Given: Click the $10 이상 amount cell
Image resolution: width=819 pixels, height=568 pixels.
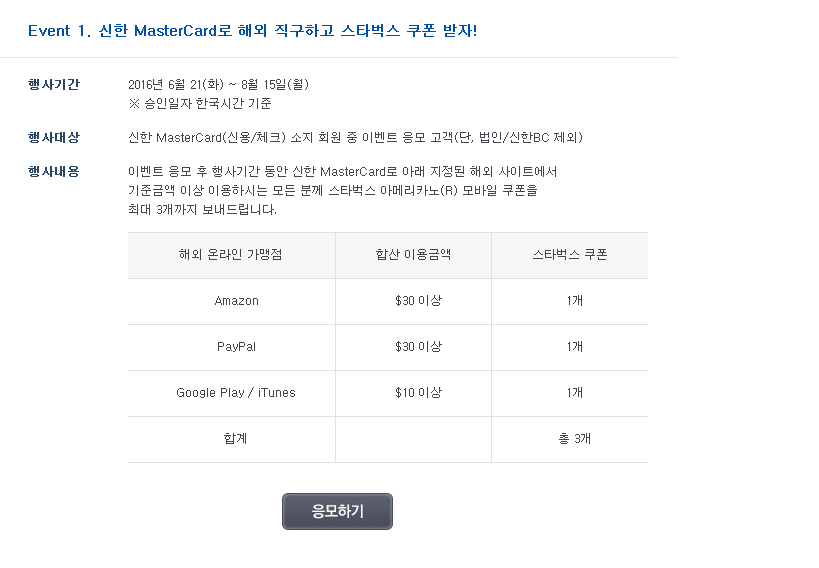Looking at the screenshot, I should (x=418, y=393).
